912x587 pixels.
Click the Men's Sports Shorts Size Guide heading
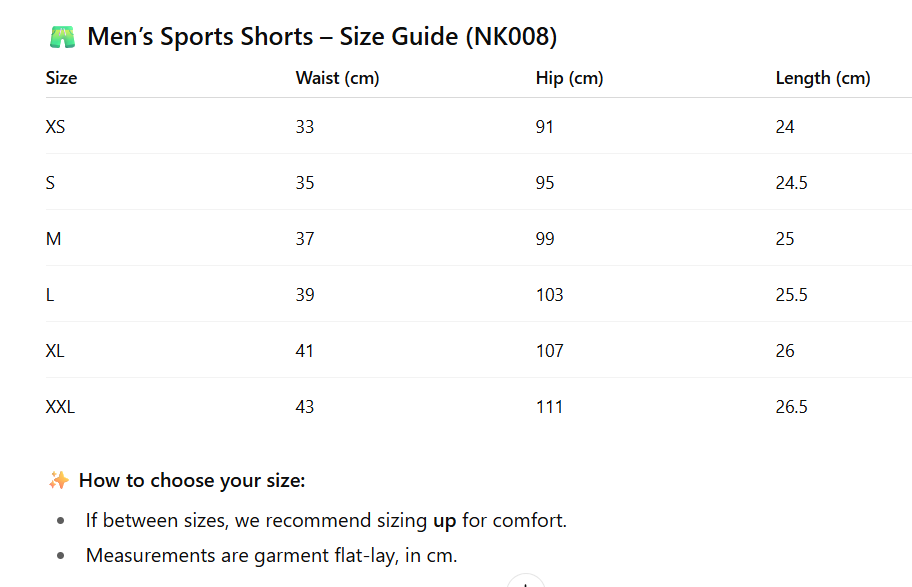click(x=322, y=37)
